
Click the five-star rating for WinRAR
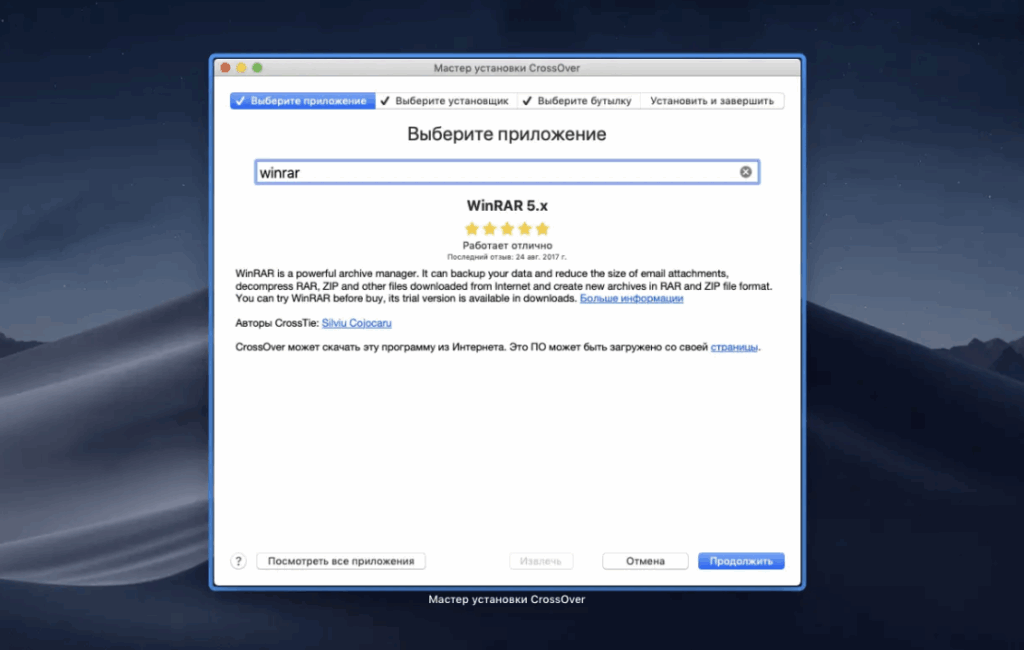pos(507,229)
